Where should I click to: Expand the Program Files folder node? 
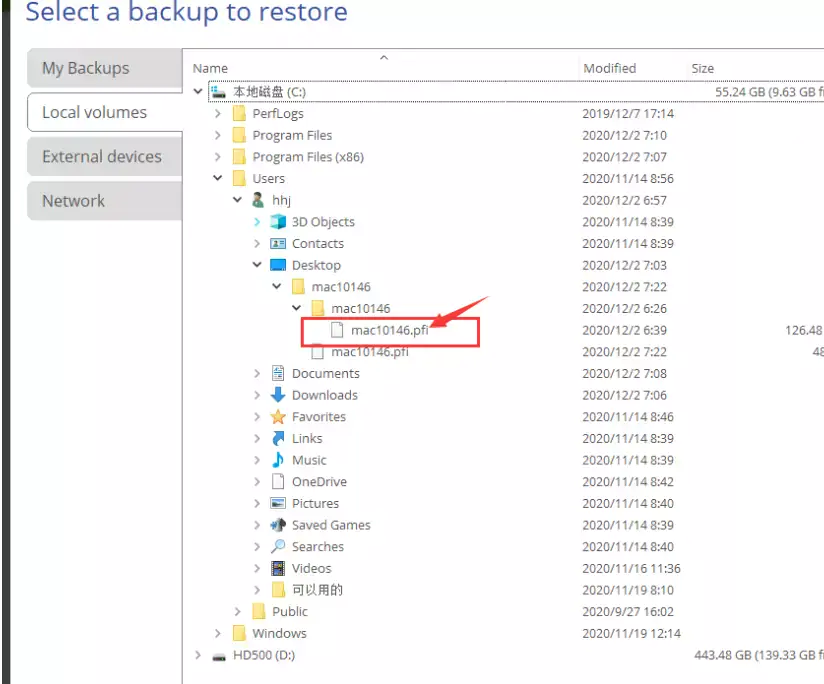tap(218, 135)
